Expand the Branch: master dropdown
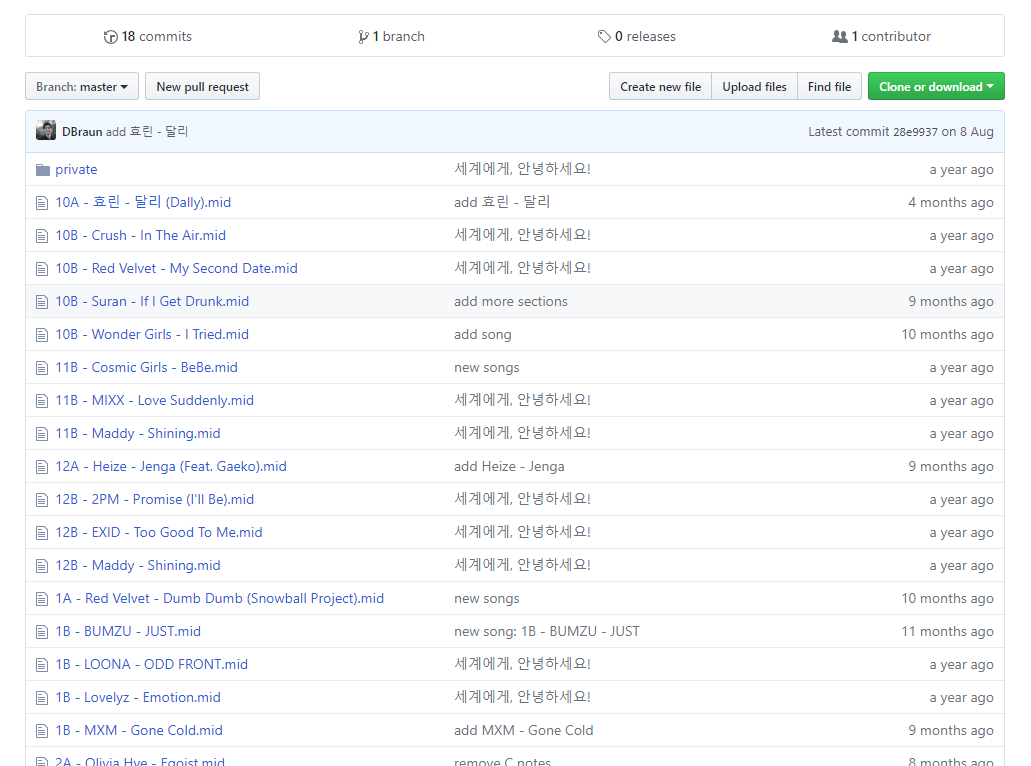The width and height of the screenshot is (1031, 766). pyautogui.click(x=82, y=86)
